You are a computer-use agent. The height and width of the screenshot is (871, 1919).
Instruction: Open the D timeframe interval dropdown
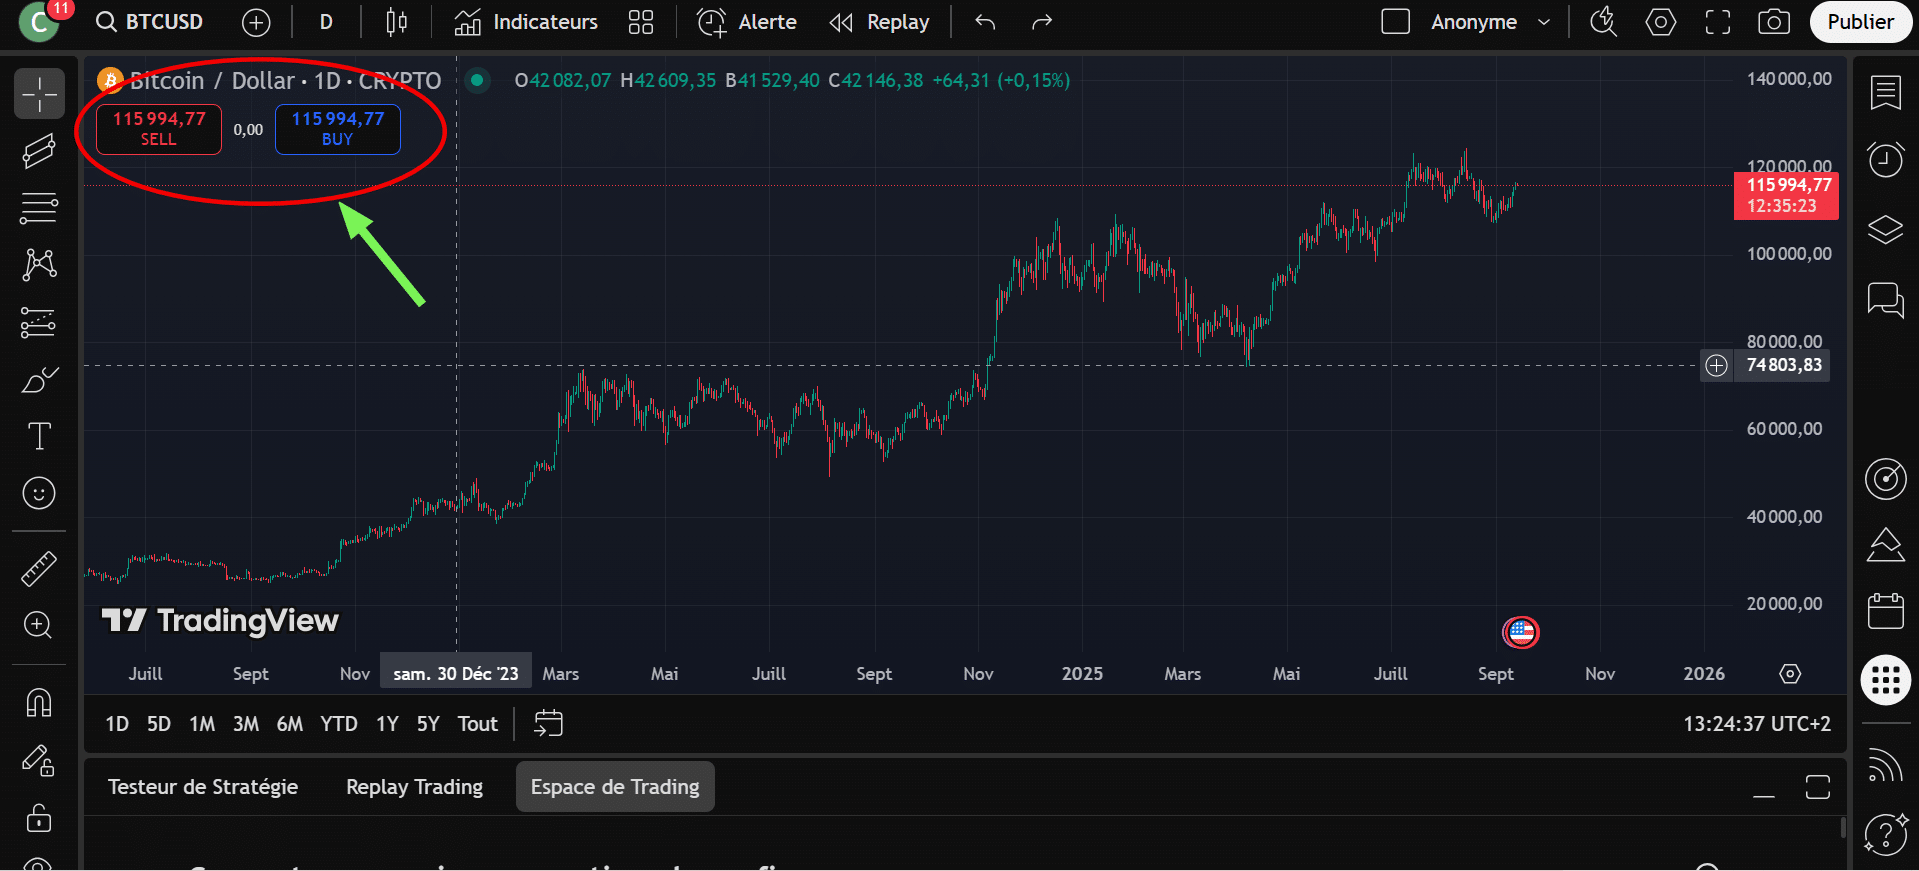[326, 22]
